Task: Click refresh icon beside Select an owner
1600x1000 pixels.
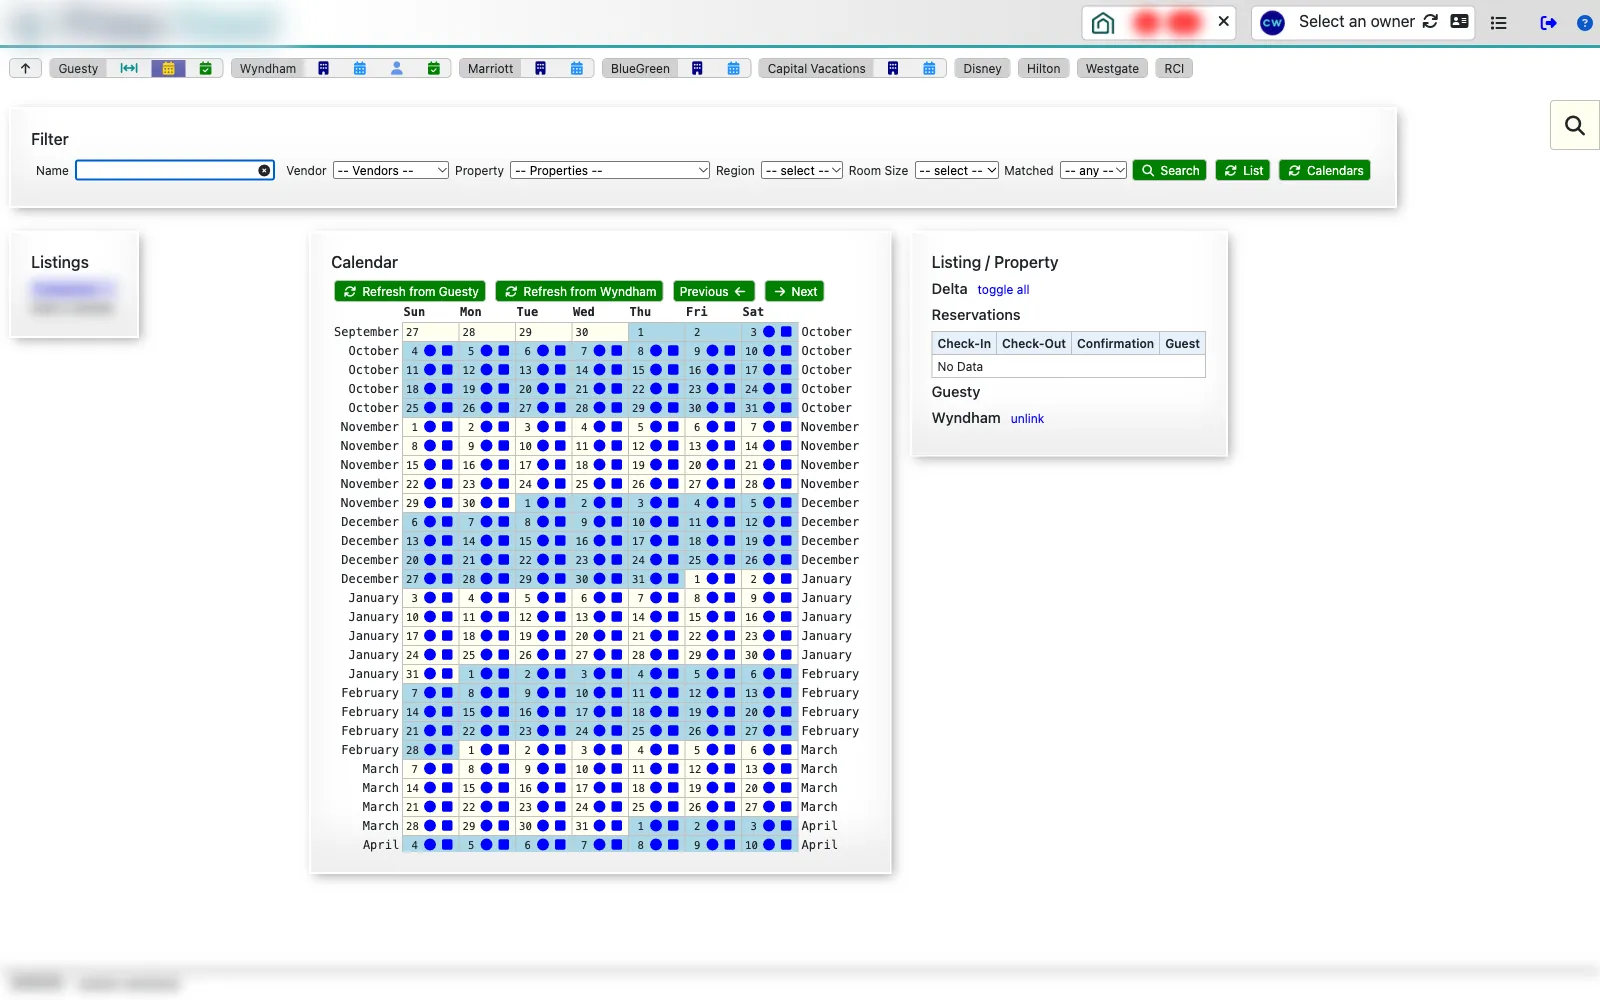Action: [1430, 21]
